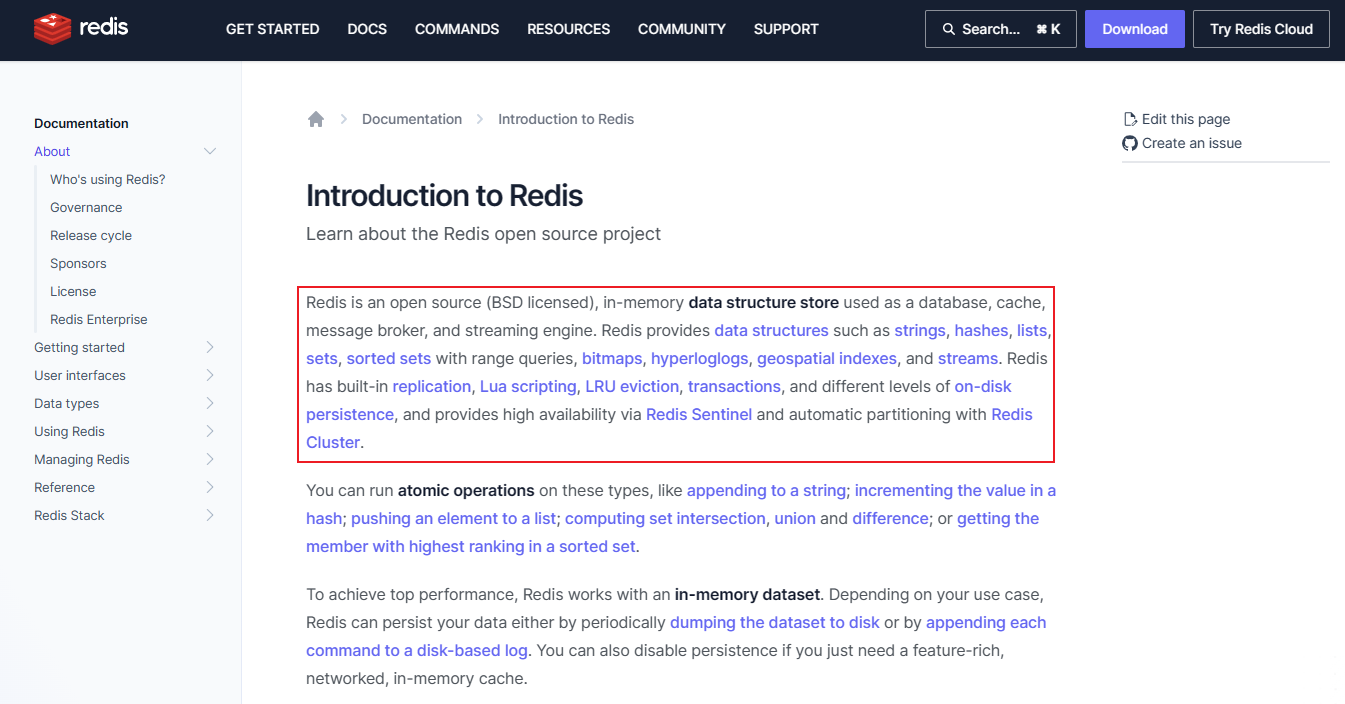Expand the Using Redis section chevron
Viewport: 1345px width, 704px height.
pyautogui.click(x=210, y=431)
